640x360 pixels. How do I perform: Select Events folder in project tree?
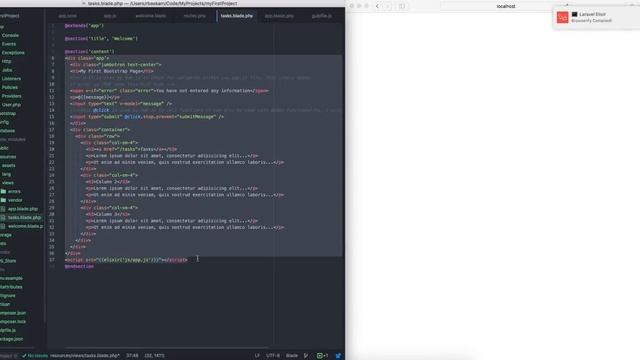point(9,44)
